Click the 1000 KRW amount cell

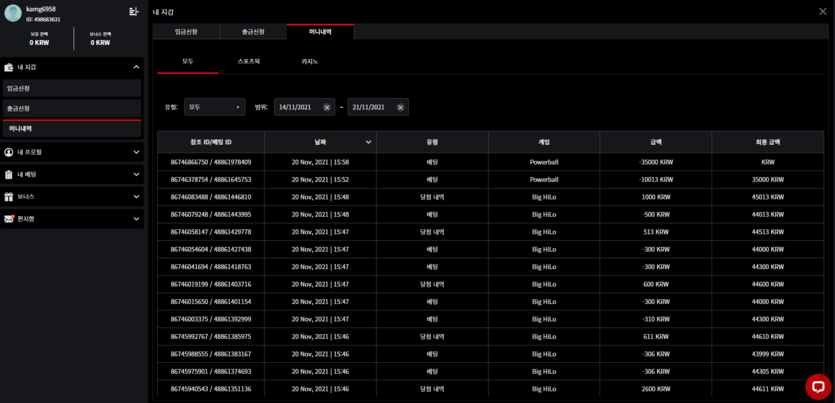click(656, 197)
